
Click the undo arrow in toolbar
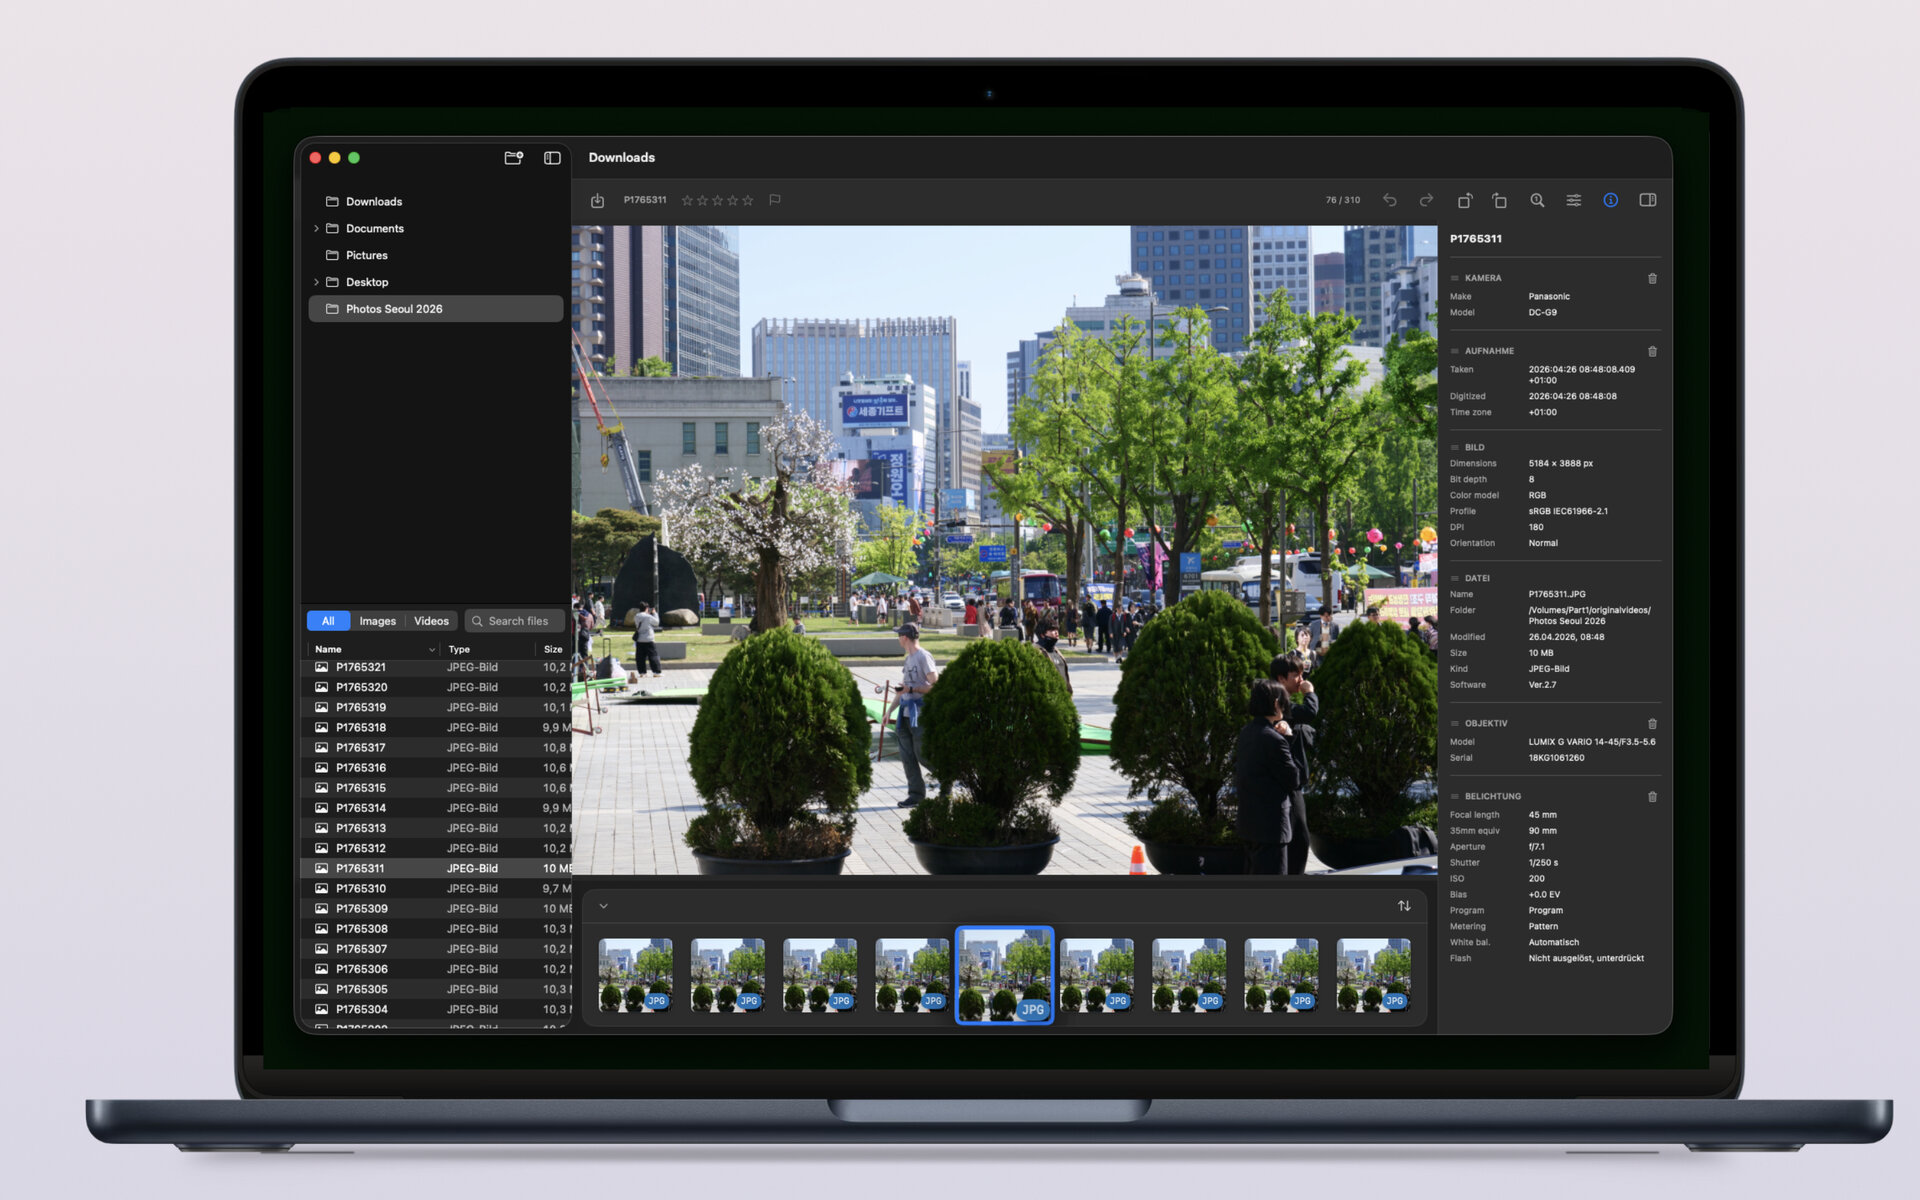(1390, 200)
